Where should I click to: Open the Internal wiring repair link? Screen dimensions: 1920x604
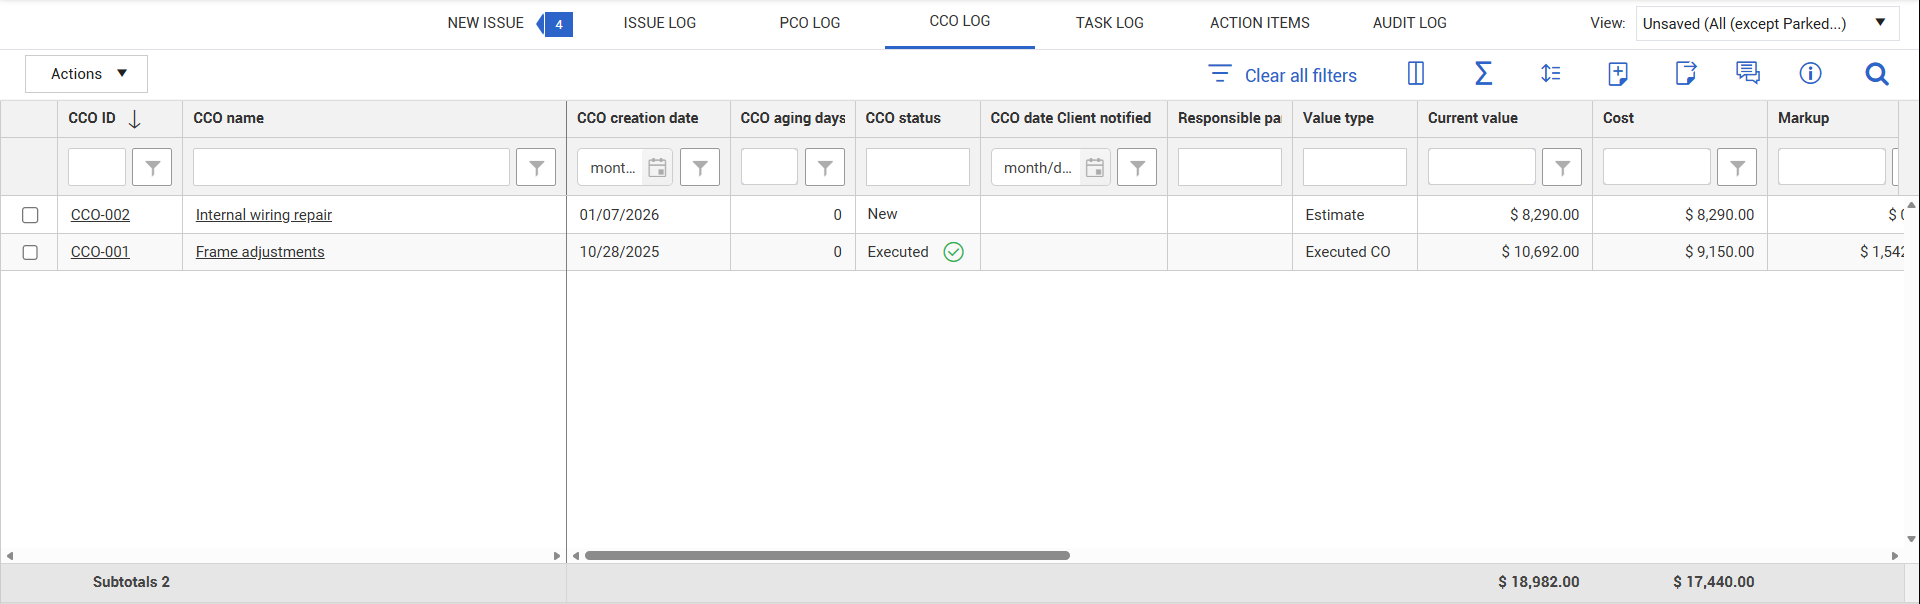click(263, 215)
